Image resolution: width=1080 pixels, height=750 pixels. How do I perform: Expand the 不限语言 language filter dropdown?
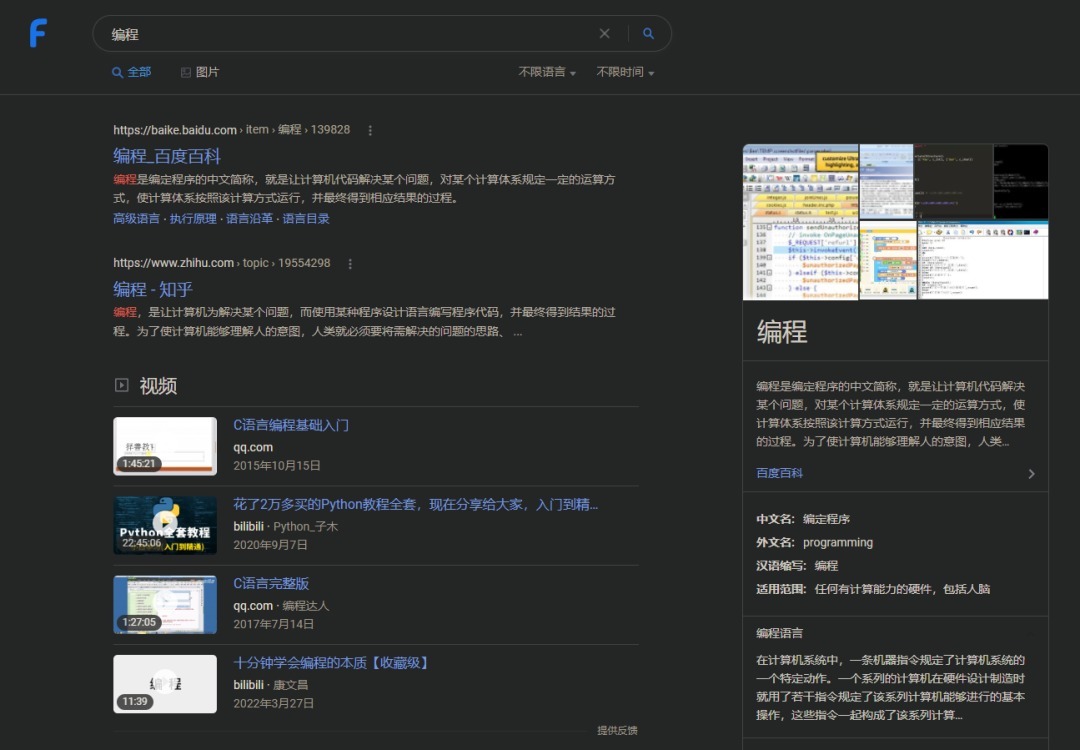coord(547,72)
